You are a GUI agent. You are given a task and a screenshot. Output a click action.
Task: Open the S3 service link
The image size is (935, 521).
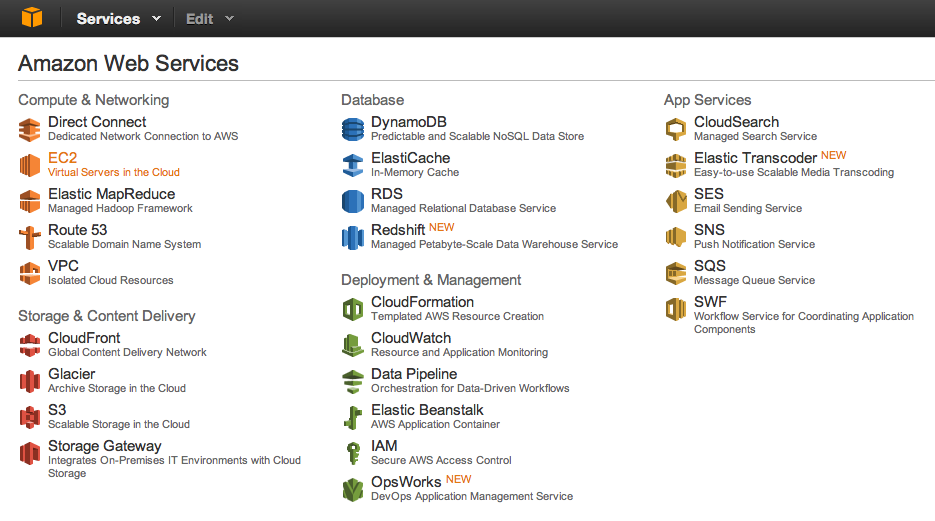[57, 410]
